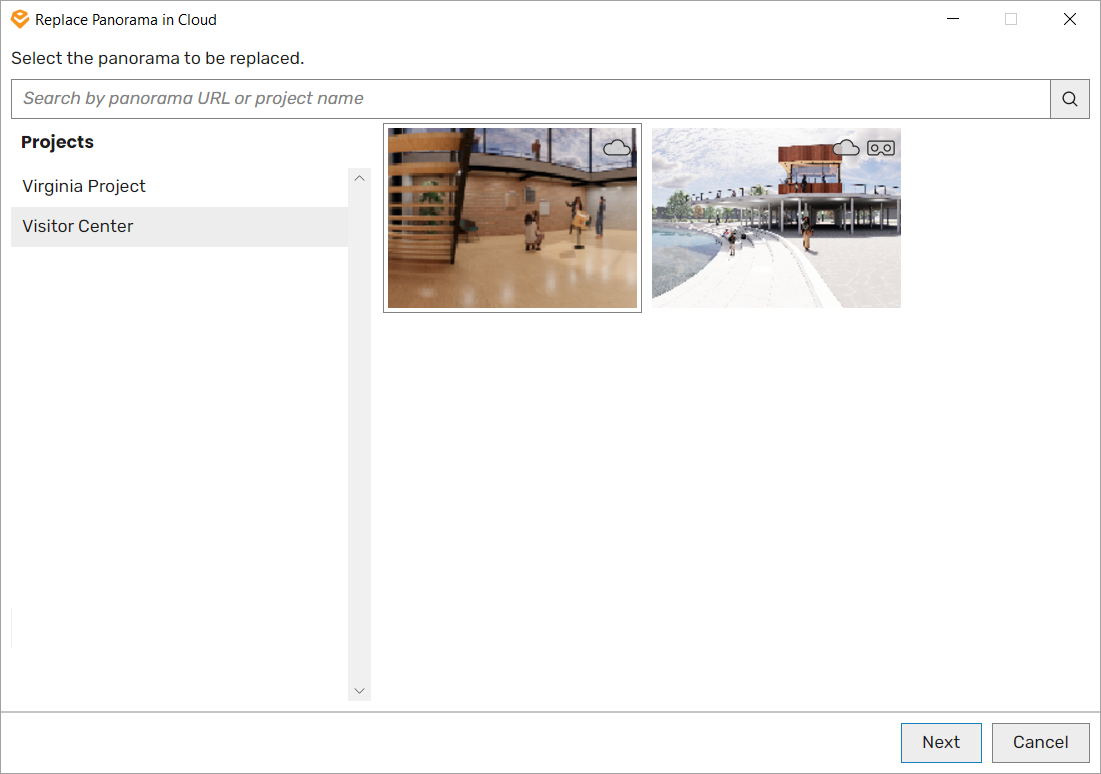Click the Enscape logo in title bar
This screenshot has height=774, width=1101.
click(20, 20)
